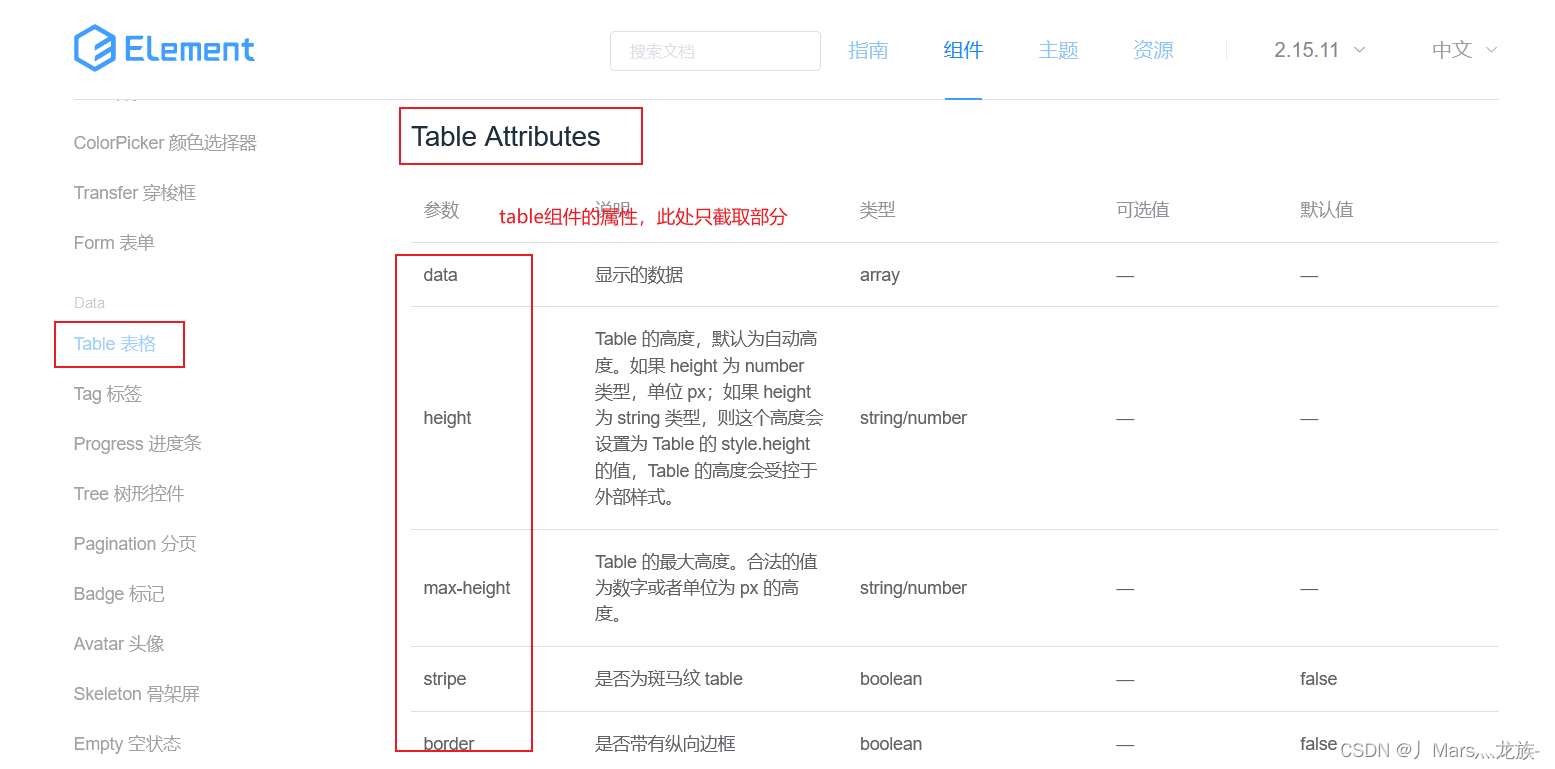Click the 是否为斑马纹 table description
1555x769 pixels.
669,679
